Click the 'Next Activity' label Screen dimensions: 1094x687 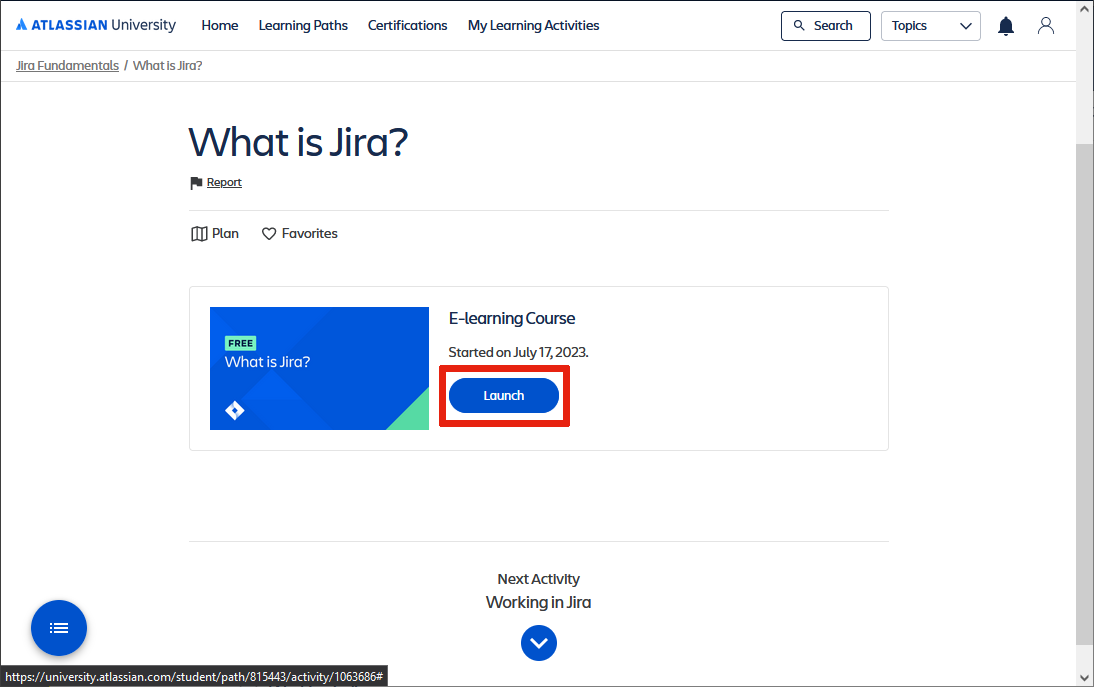pyautogui.click(x=539, y=579)
